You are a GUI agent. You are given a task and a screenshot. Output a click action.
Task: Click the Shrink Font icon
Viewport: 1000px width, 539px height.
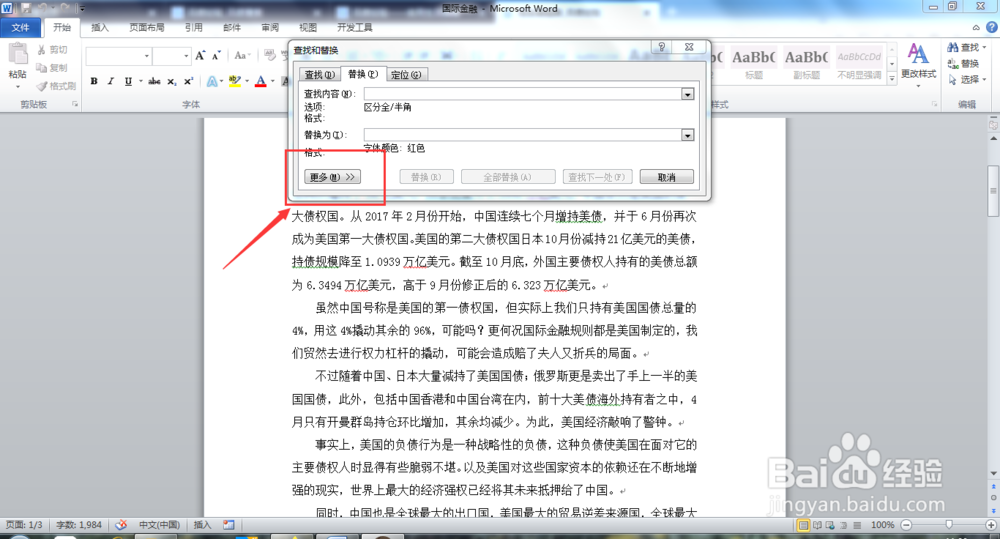tap(216, 55)
